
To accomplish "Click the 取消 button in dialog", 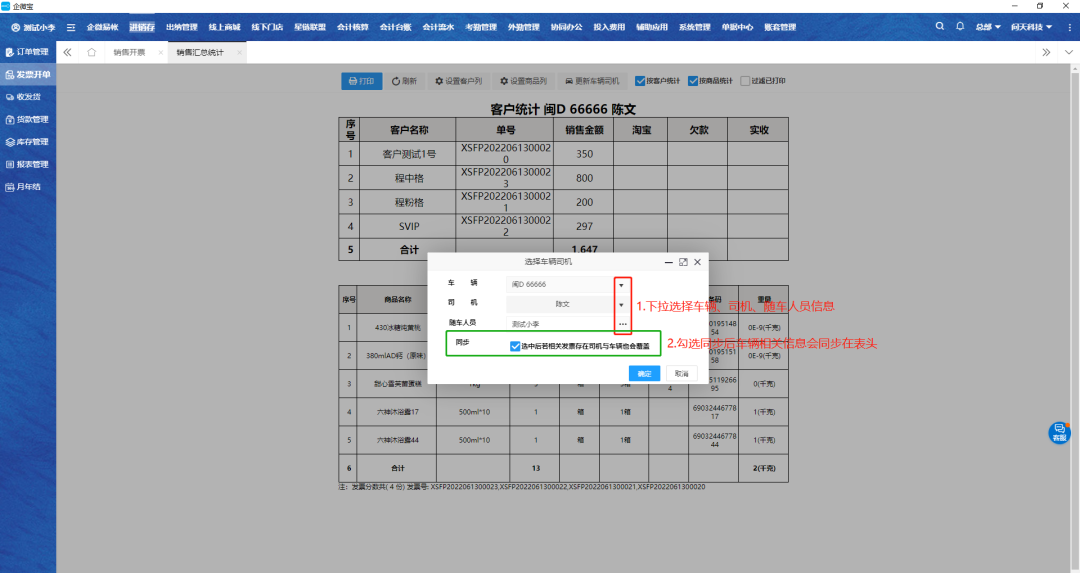I will coord(681,373).
